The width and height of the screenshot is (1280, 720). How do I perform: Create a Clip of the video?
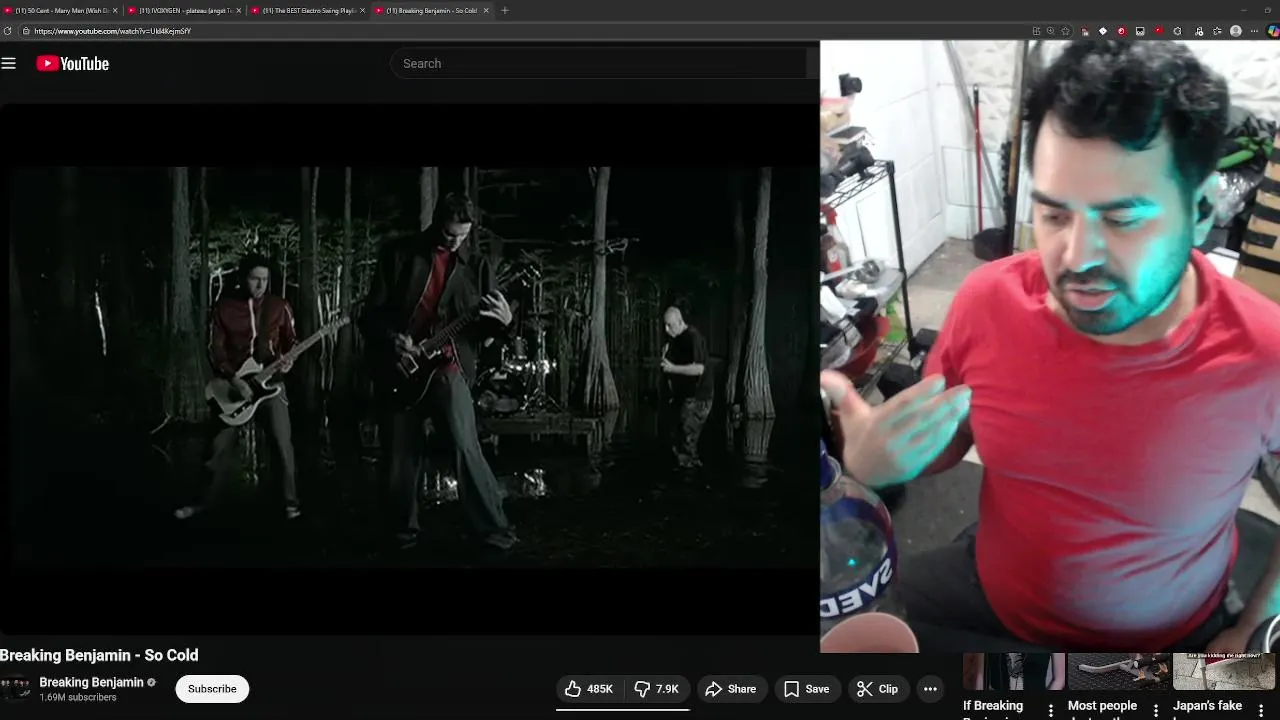click(x=878, y=689)
